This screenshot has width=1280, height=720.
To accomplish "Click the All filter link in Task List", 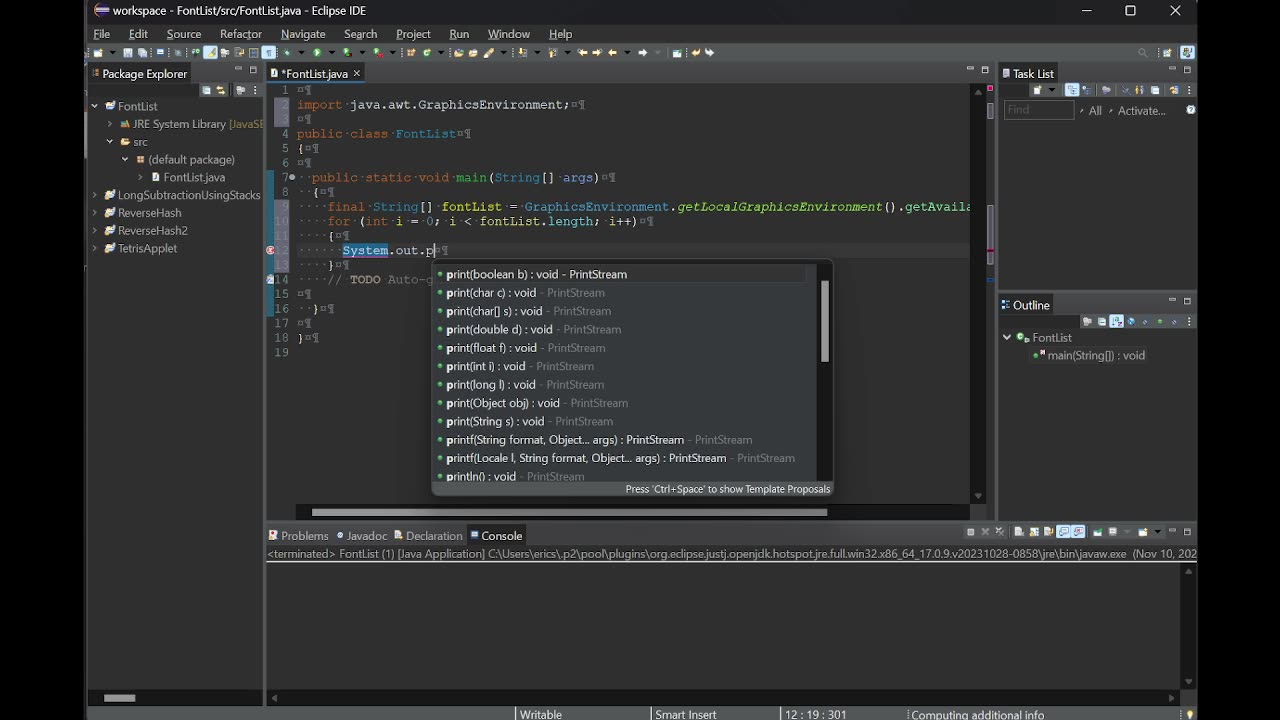I will (x=1095, y=111).
